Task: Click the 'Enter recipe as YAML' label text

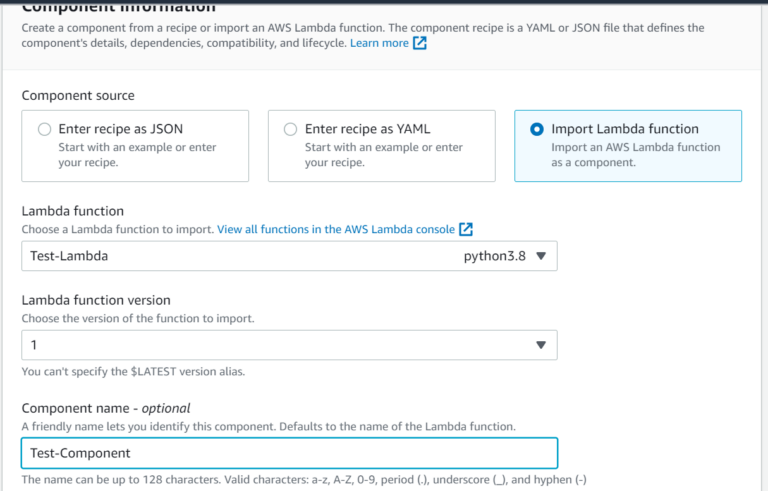Action: 367,129
